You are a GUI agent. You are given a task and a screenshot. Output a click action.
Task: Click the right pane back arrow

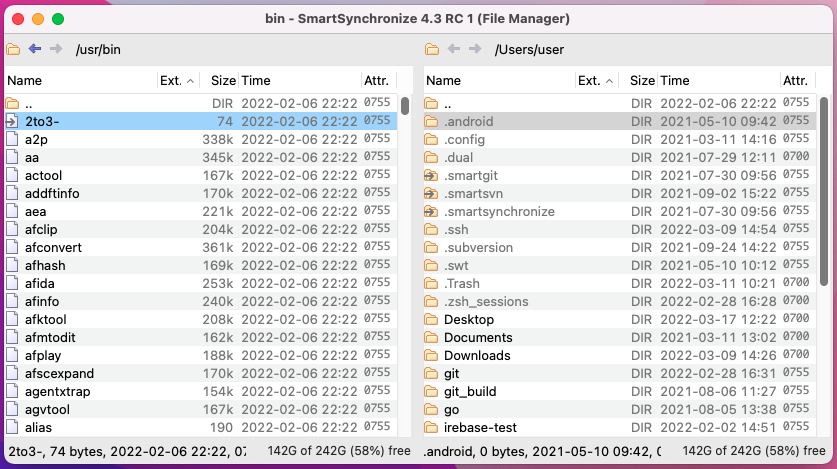pos(454,49)
